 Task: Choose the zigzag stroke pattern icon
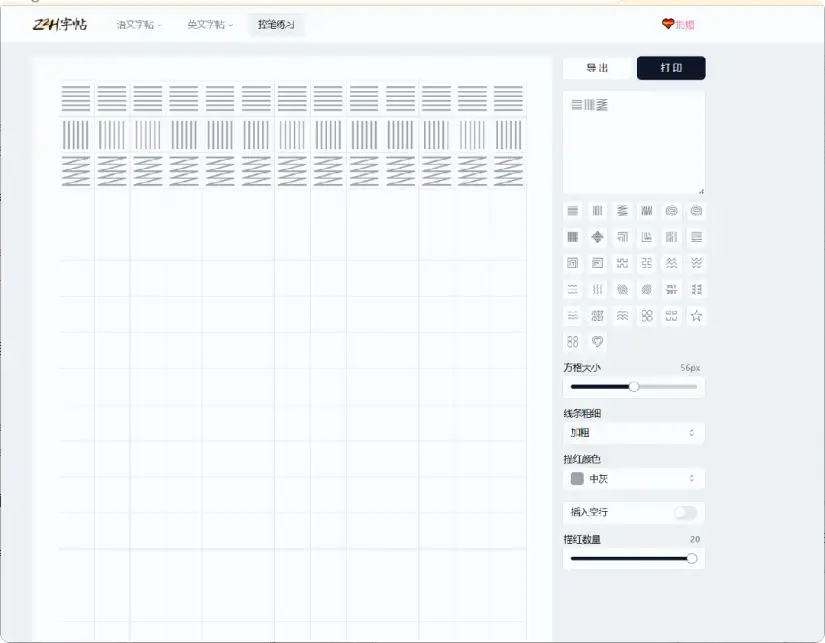pos(623,210)
